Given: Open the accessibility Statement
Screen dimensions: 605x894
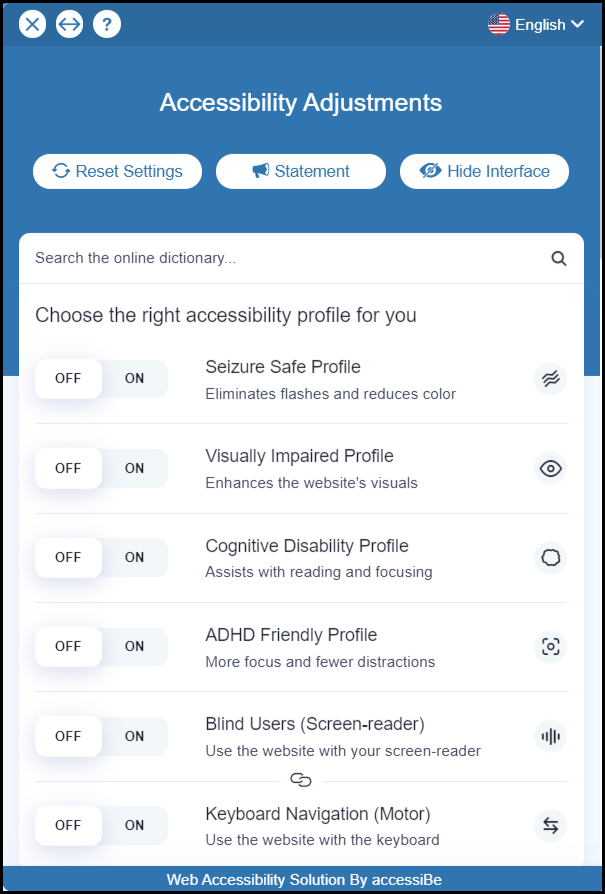Looking at the screenshot, I should click(x=301, y=171).
